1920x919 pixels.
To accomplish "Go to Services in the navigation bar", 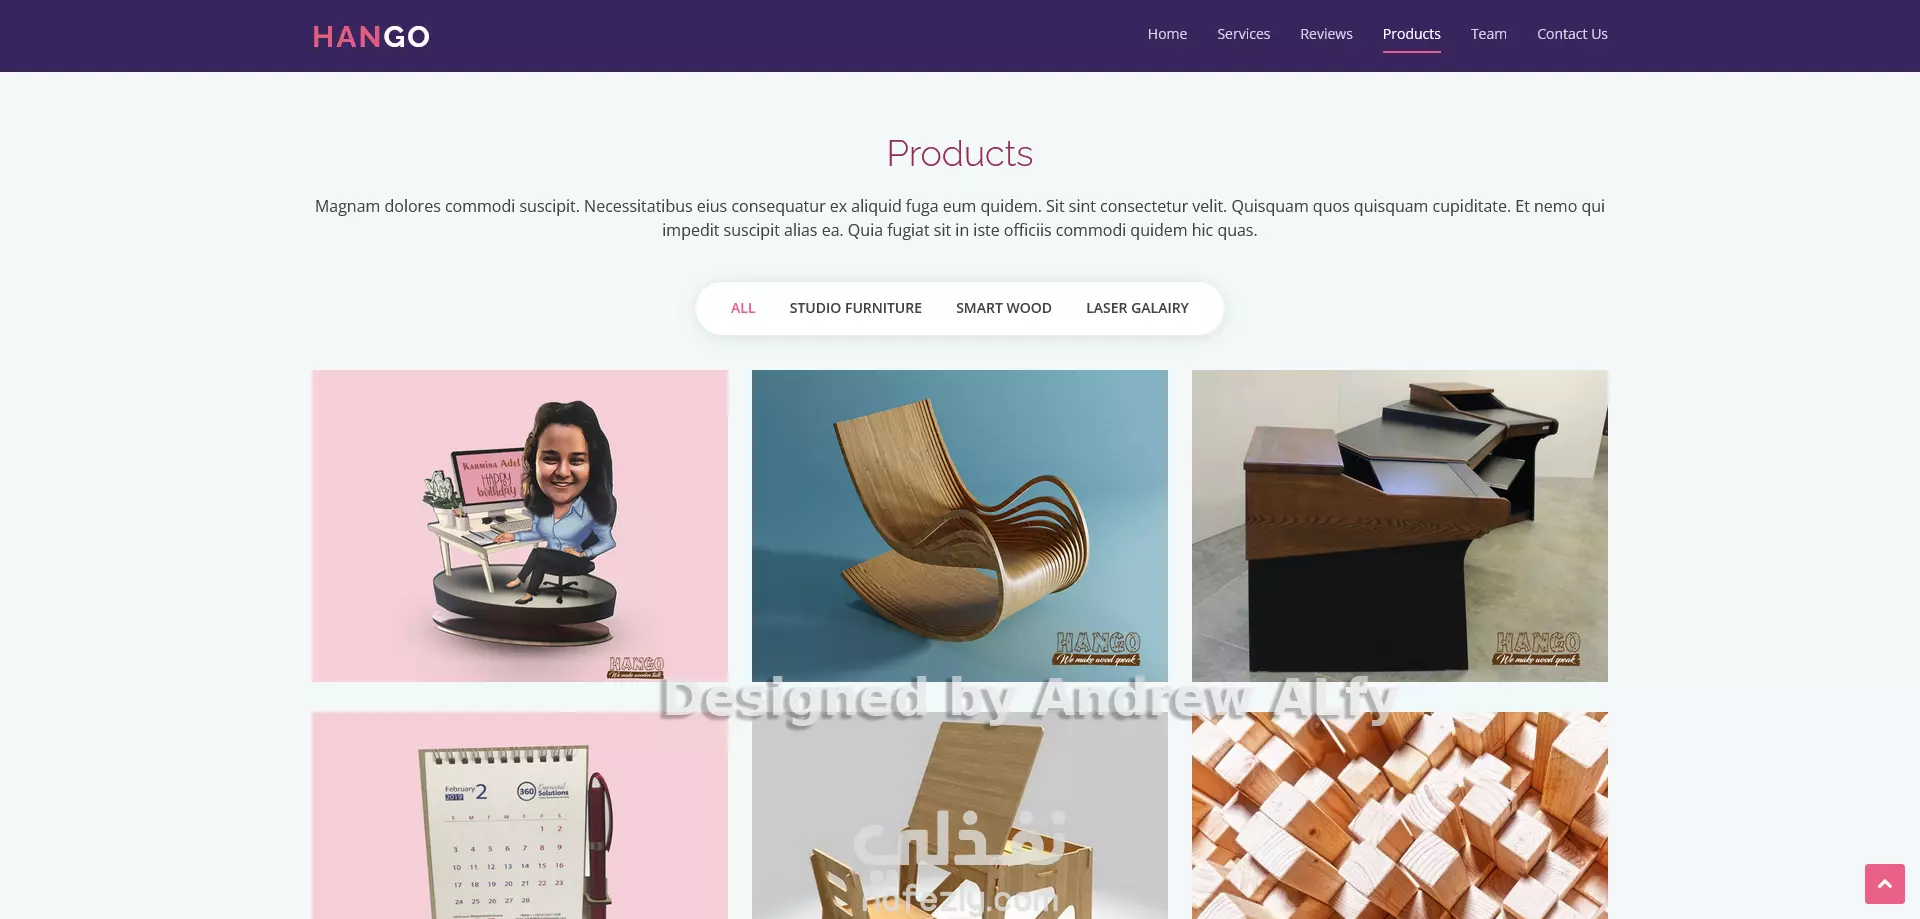I will [1243, 34].
